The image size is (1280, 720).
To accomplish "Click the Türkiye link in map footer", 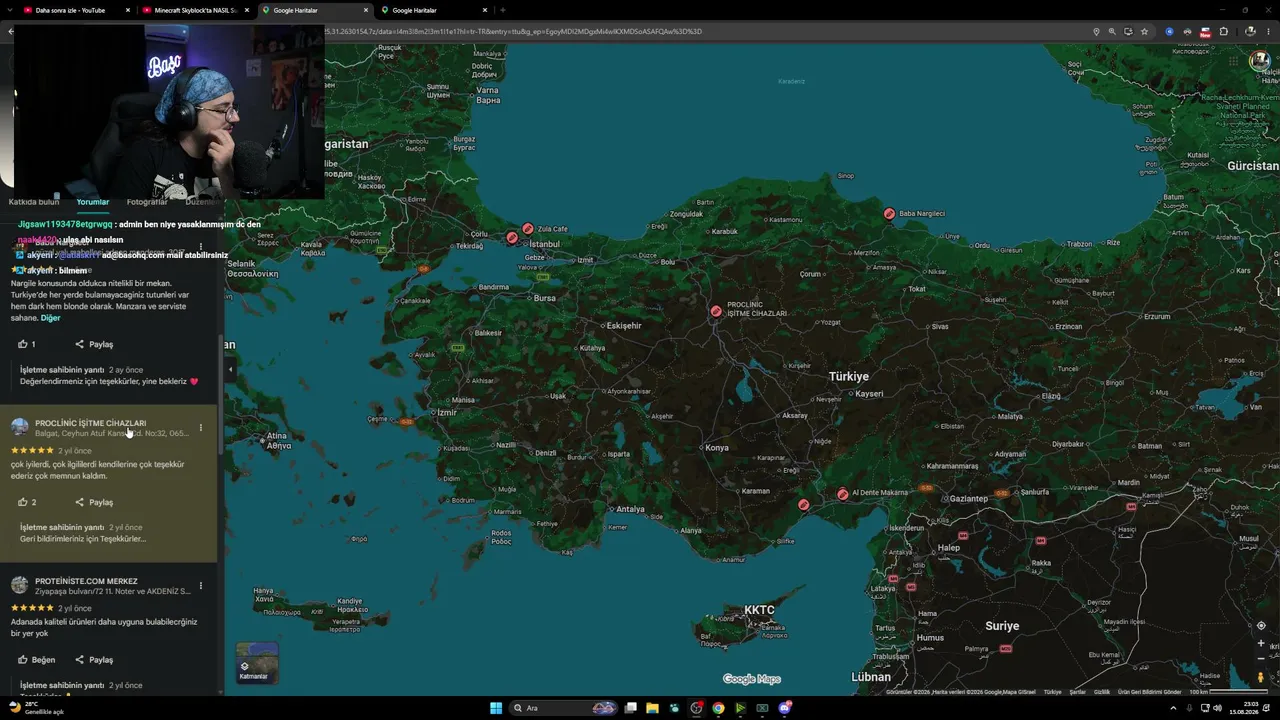I will 1053,692.
